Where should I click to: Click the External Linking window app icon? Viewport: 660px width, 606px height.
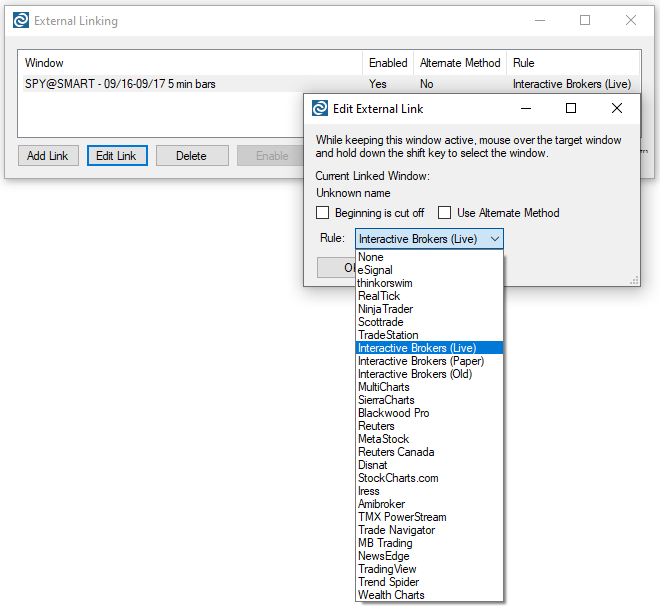[20, 20]
